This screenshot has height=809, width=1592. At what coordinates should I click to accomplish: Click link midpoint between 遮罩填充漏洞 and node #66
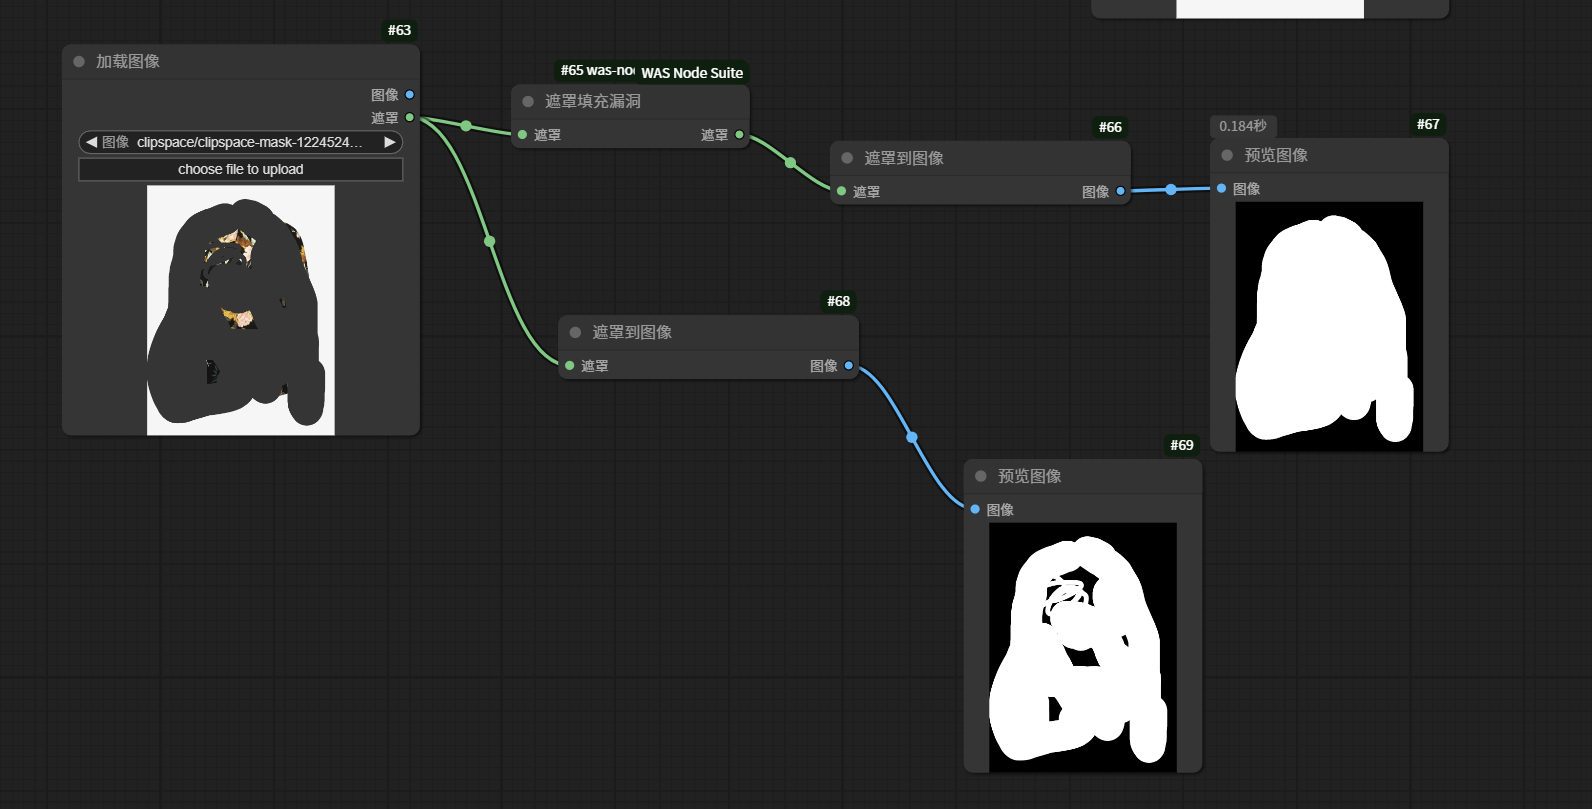point(791,163)
